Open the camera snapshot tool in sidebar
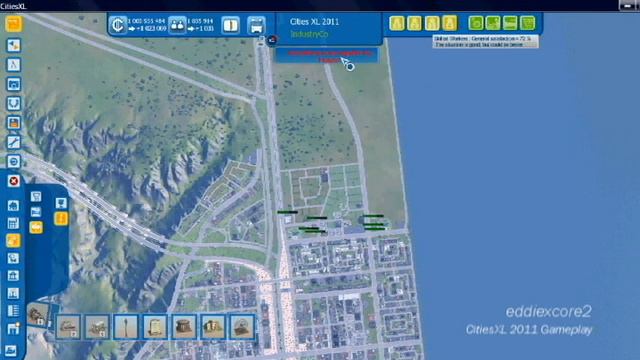This screenshot has width=640, height=360. coord(13,84)
